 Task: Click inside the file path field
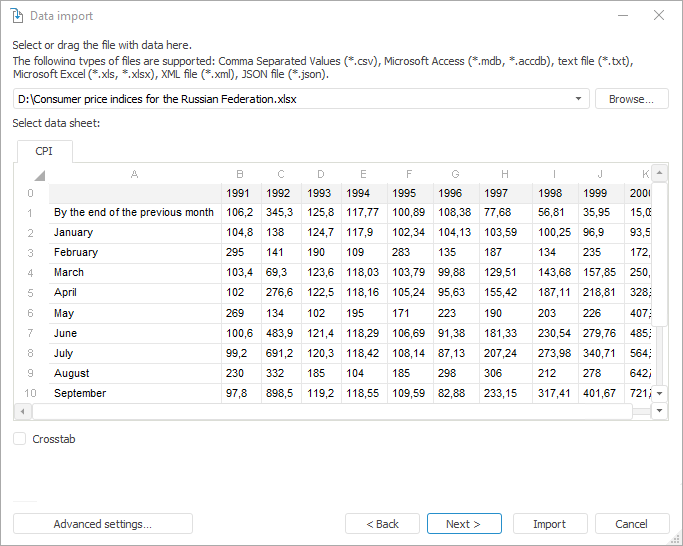click(x=290, y=99)
